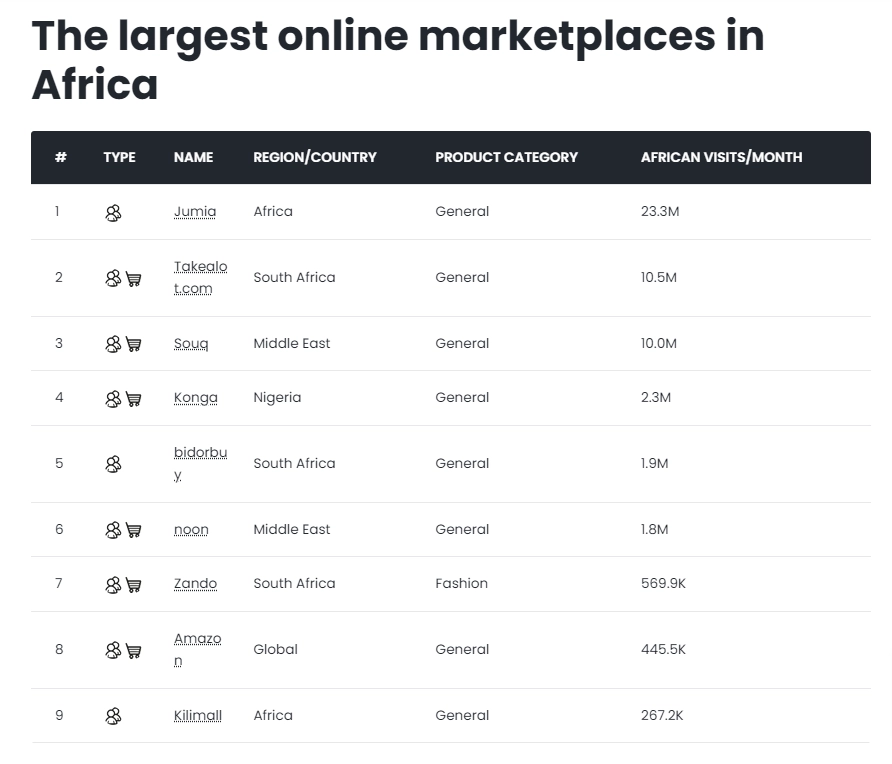Follow the Souq marketplace link
The image size is (892, 764).
tap(191, 344)
